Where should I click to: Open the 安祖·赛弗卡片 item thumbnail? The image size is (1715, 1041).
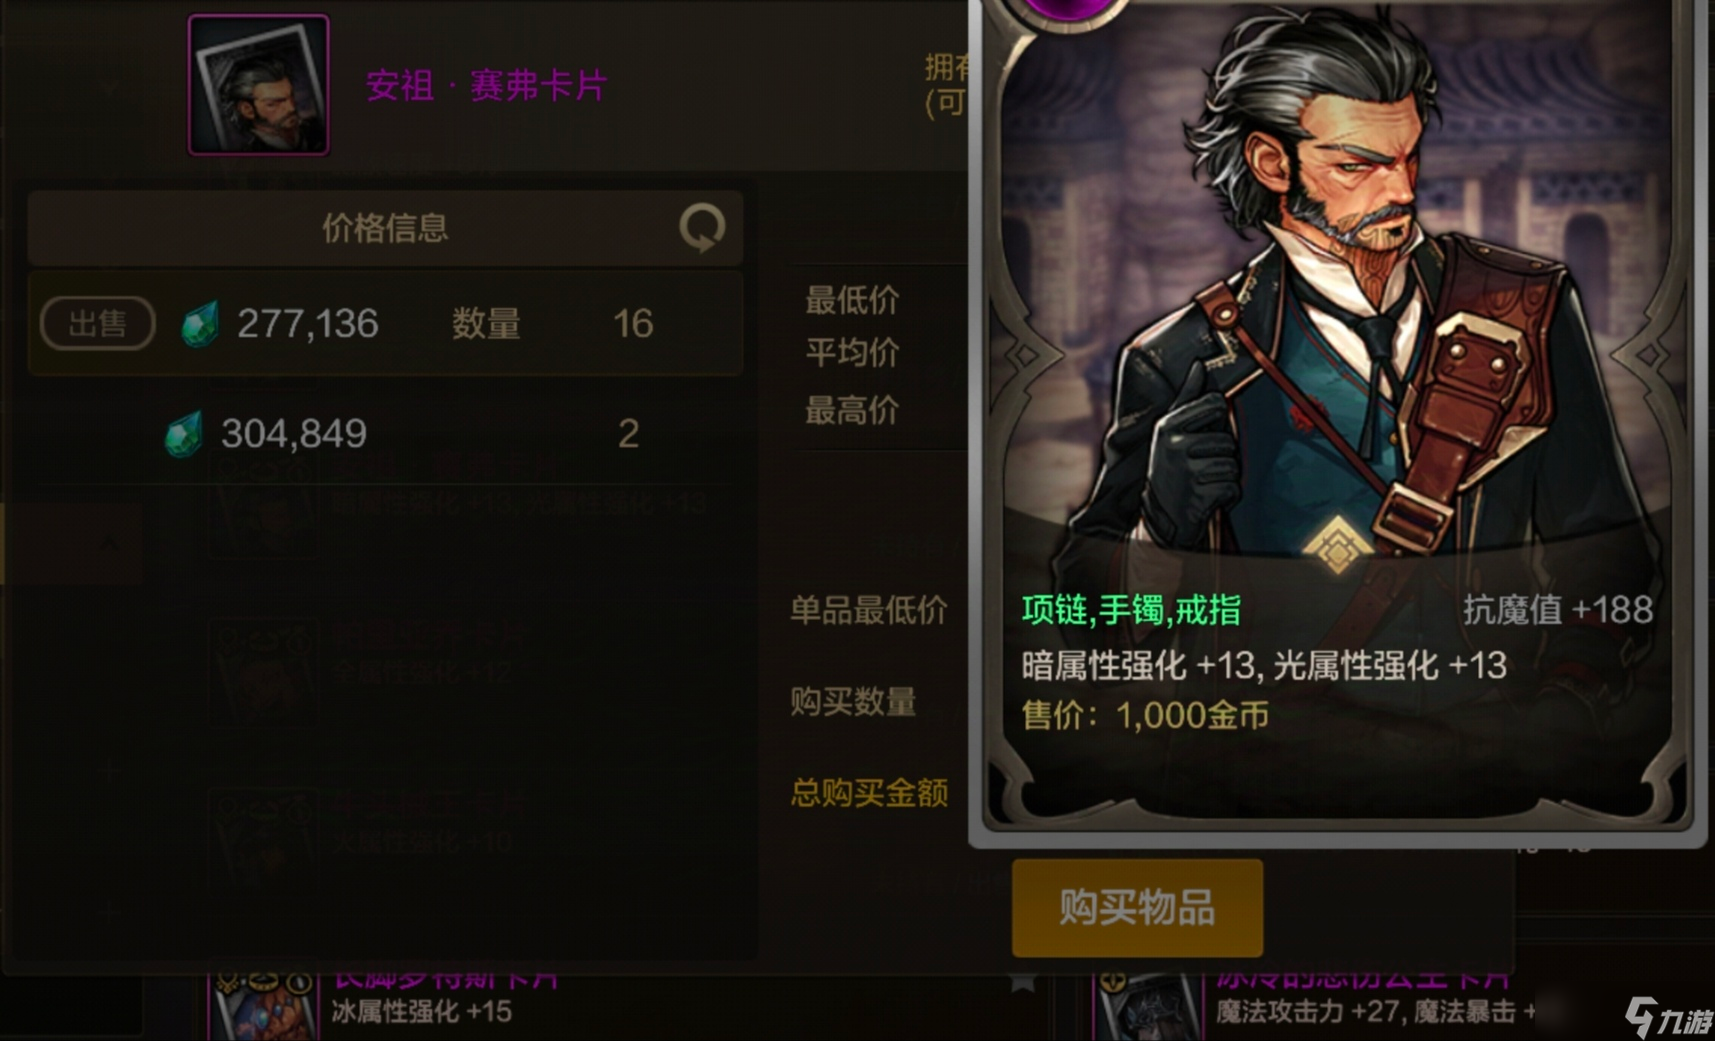point(259,85)
